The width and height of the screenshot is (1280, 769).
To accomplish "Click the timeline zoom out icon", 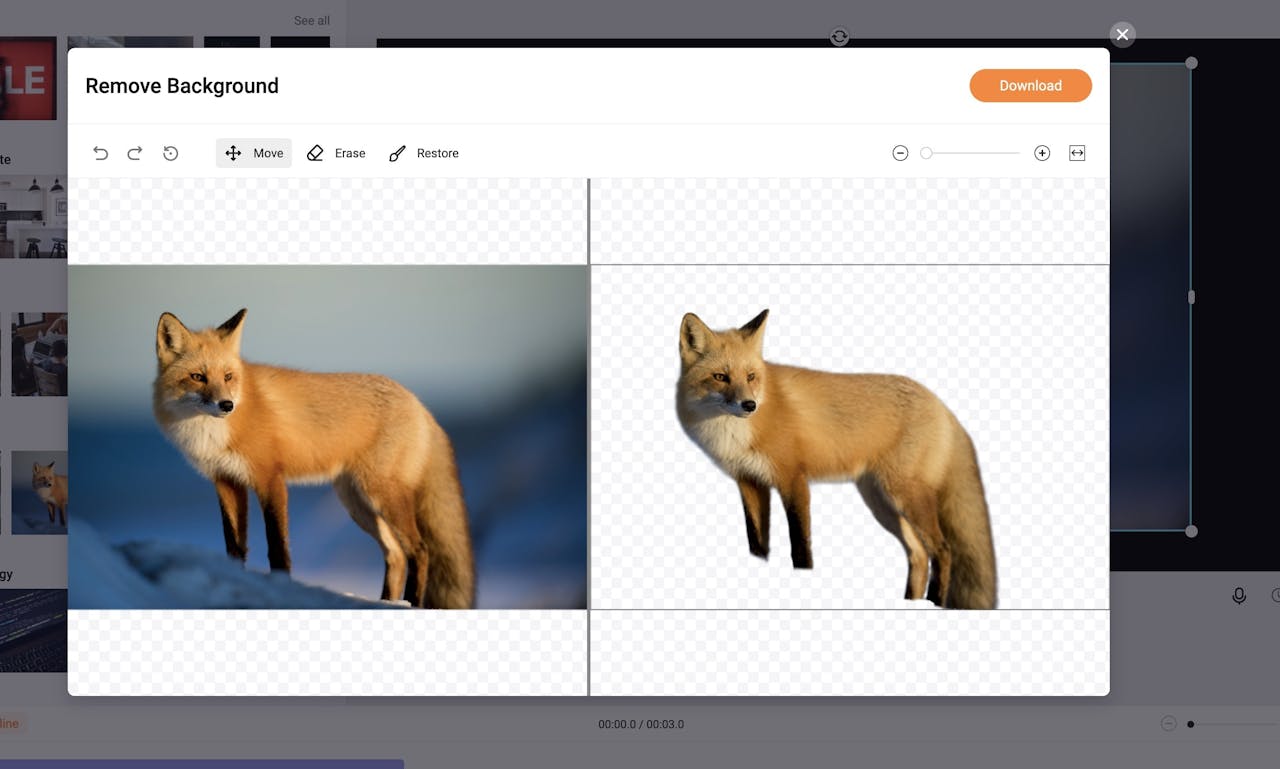I will [1168, 724].
